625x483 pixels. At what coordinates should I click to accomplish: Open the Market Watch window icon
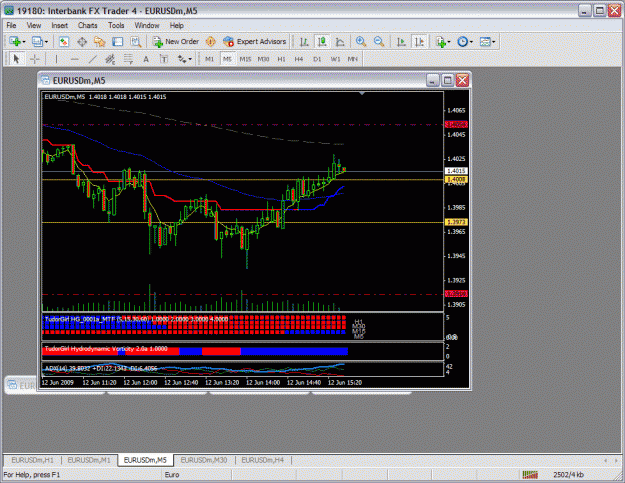64,41
